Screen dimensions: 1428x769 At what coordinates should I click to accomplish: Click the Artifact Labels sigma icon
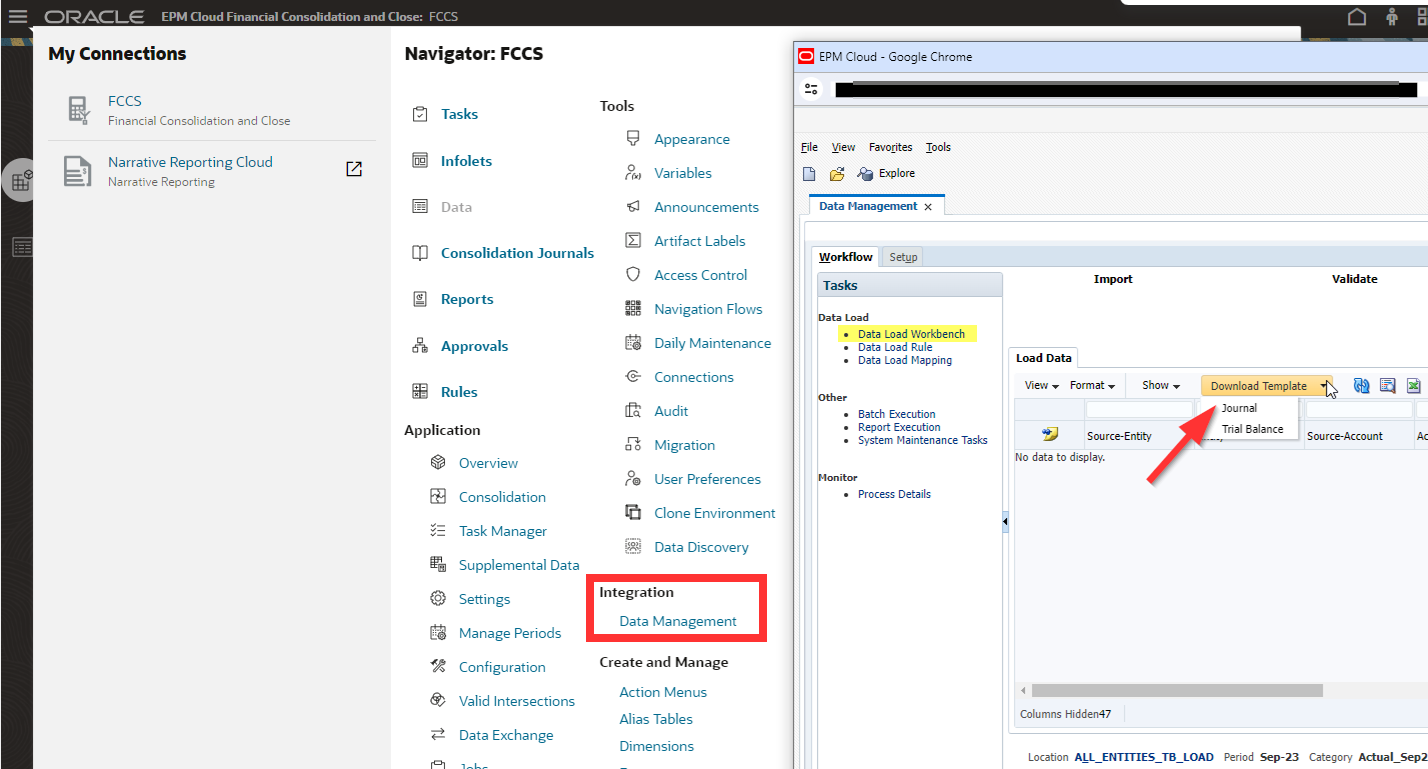[633, 241]
